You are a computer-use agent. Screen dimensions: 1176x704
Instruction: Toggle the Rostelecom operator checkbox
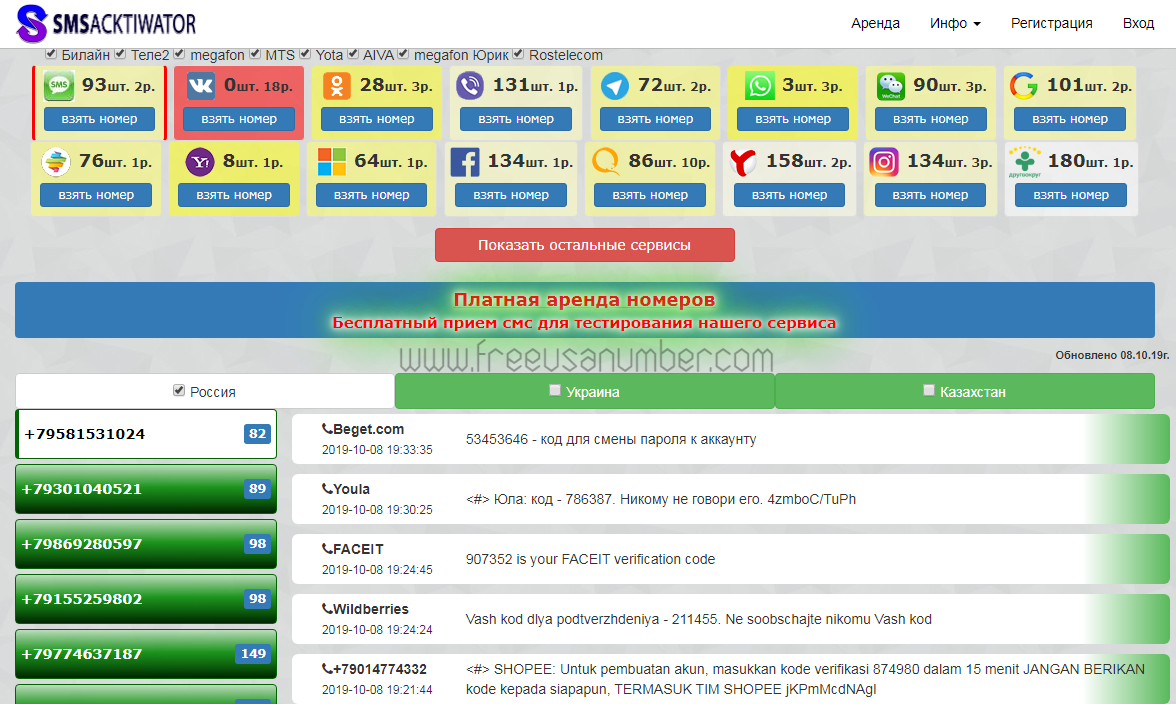point(518,54)
